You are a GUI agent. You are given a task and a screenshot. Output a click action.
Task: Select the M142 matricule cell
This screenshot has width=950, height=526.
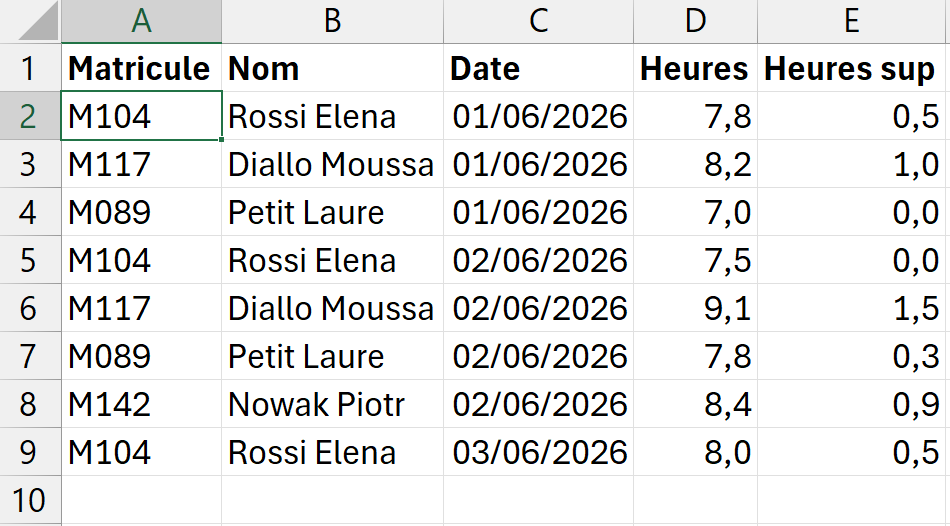coord(141,404)
